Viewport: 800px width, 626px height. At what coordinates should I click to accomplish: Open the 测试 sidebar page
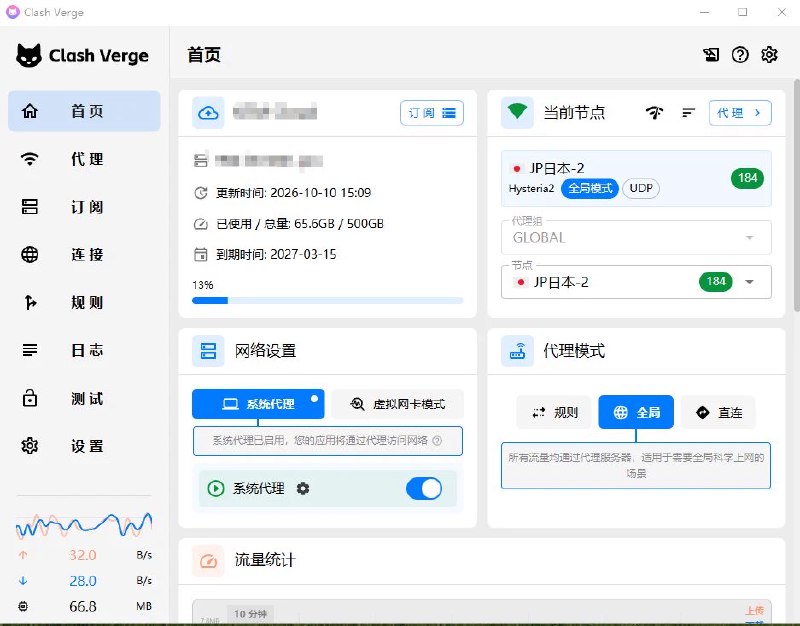click(x=84, y=398)
